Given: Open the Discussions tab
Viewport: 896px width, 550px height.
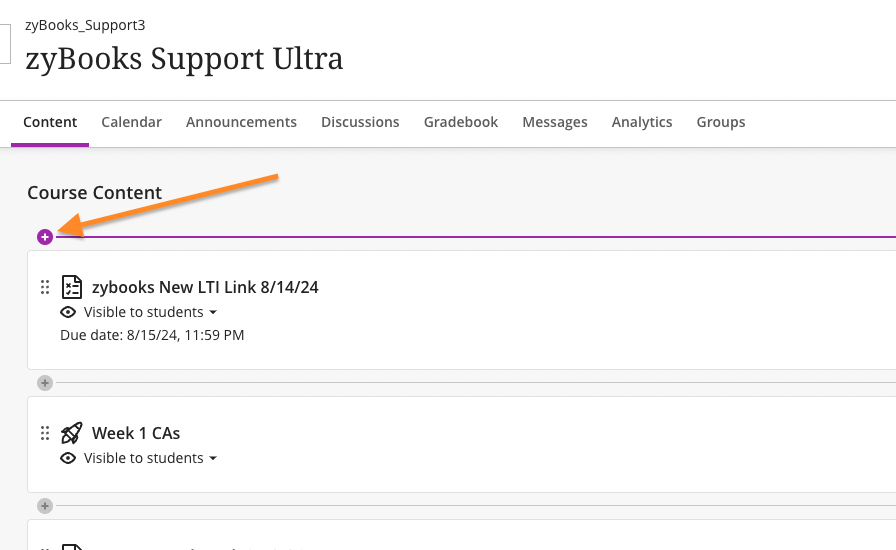Looking at the screenshot, I should click(x=360, y=122).
